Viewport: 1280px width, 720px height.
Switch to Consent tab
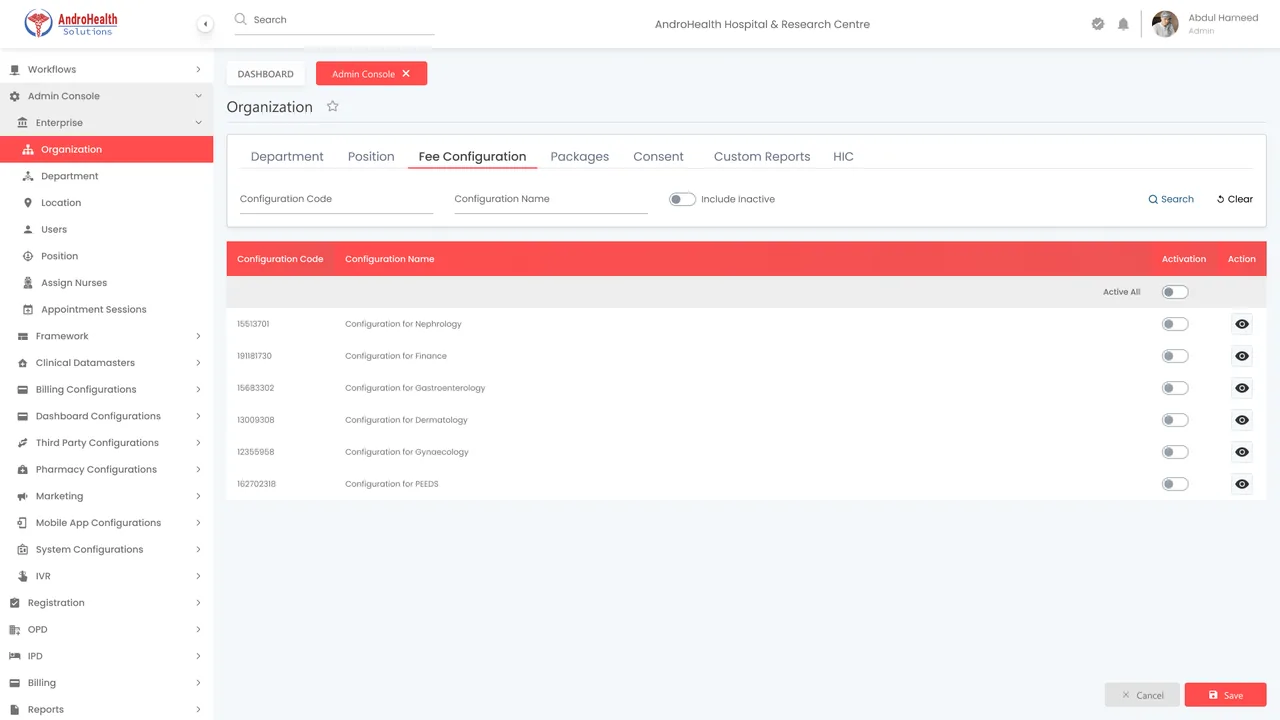tap(658, 156)
